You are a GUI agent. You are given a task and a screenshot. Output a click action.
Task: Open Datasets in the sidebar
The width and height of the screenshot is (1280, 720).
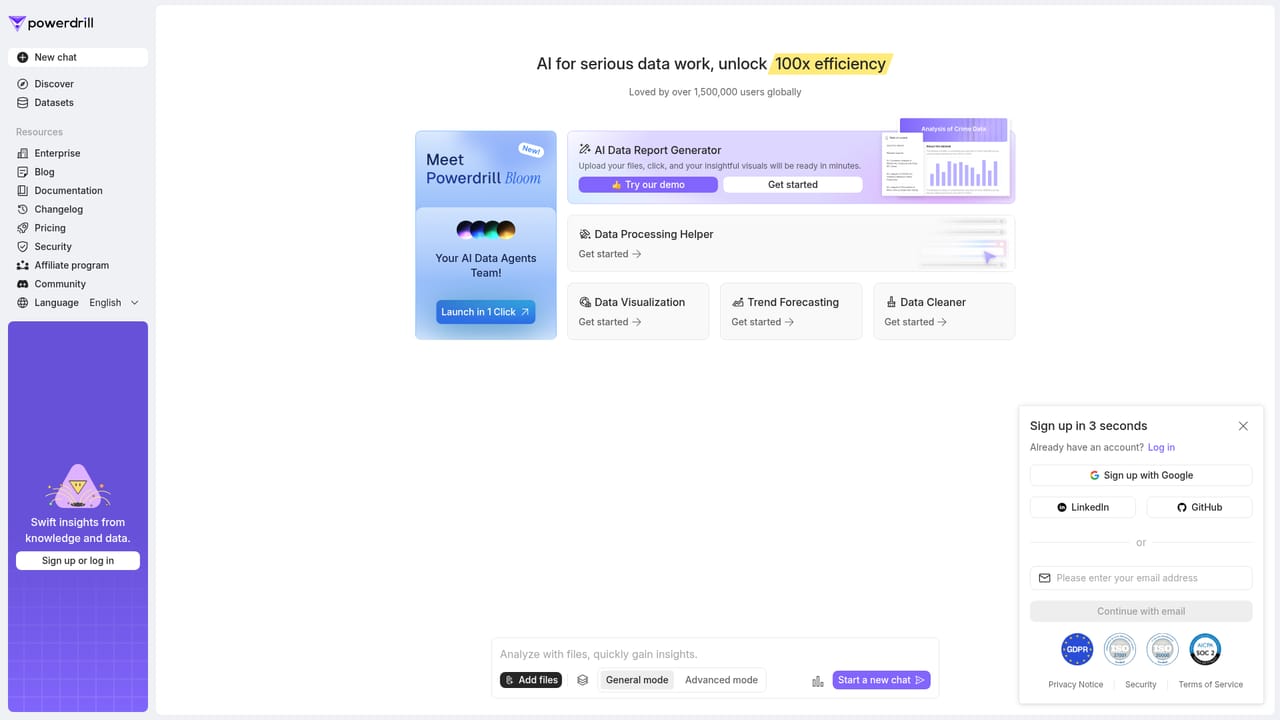click(x=78, y=103)
